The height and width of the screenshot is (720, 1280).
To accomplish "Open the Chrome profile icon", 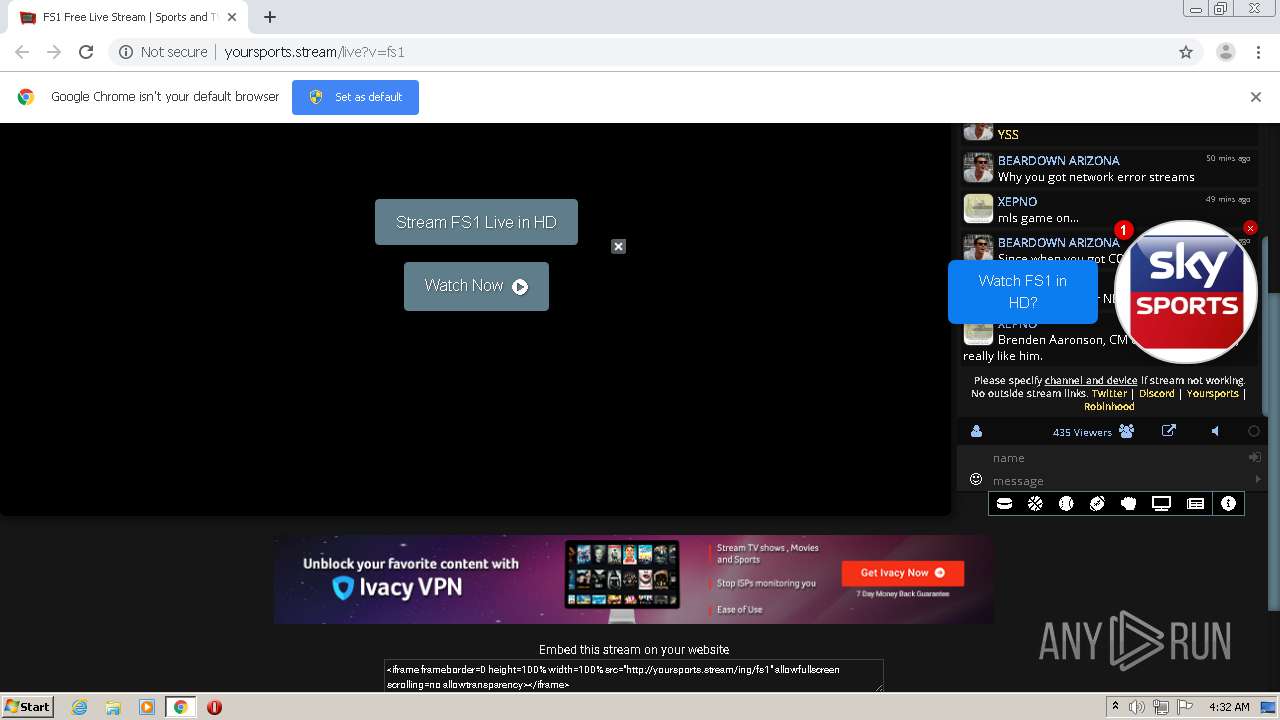I will pos(1225,52).
